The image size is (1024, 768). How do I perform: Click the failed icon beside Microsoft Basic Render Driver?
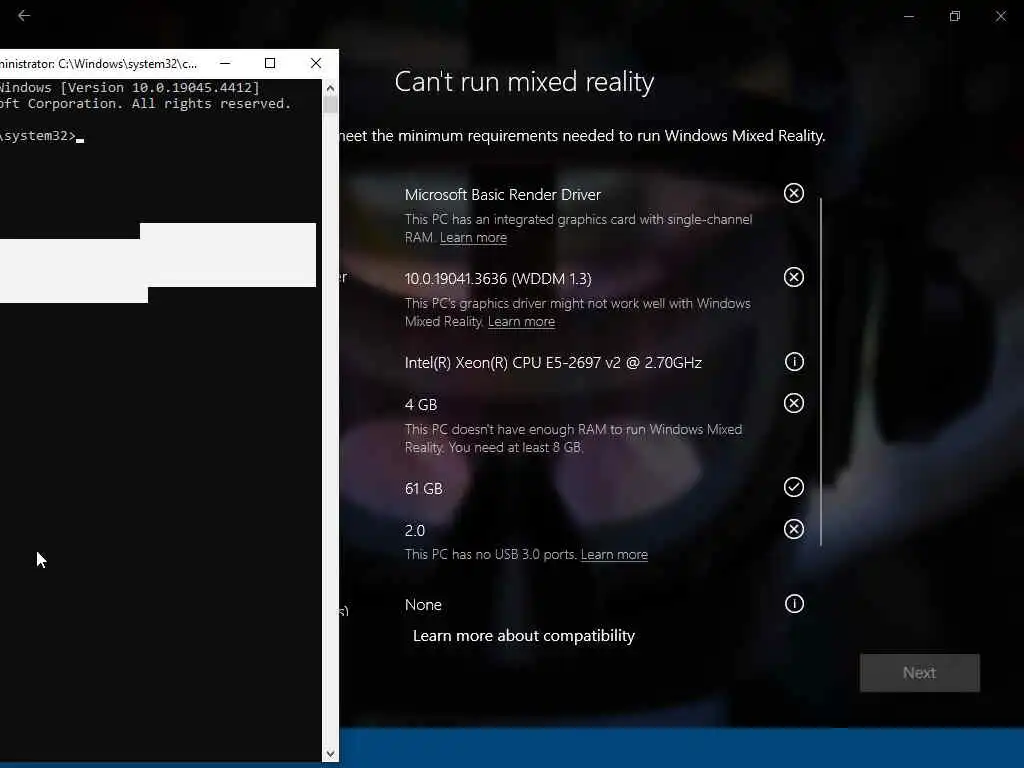pyautogui.click(x=793, y=193)
